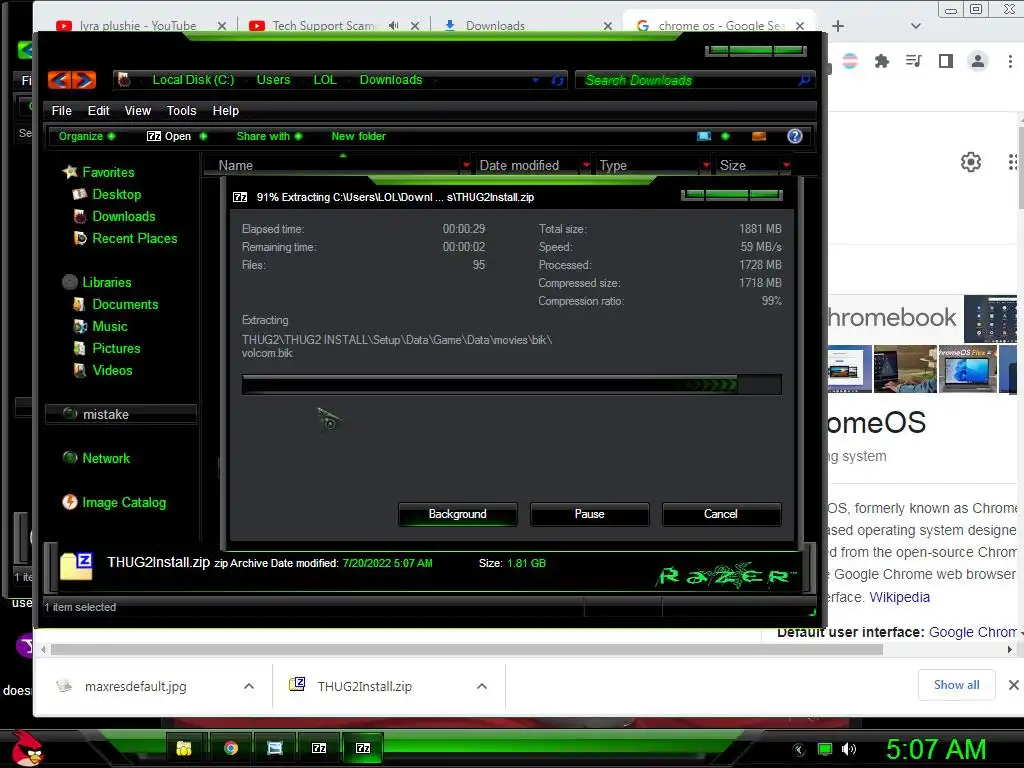Screen dimensions: 1024x768
Task: Open the Wikipedia link
Action: (899, 597)
